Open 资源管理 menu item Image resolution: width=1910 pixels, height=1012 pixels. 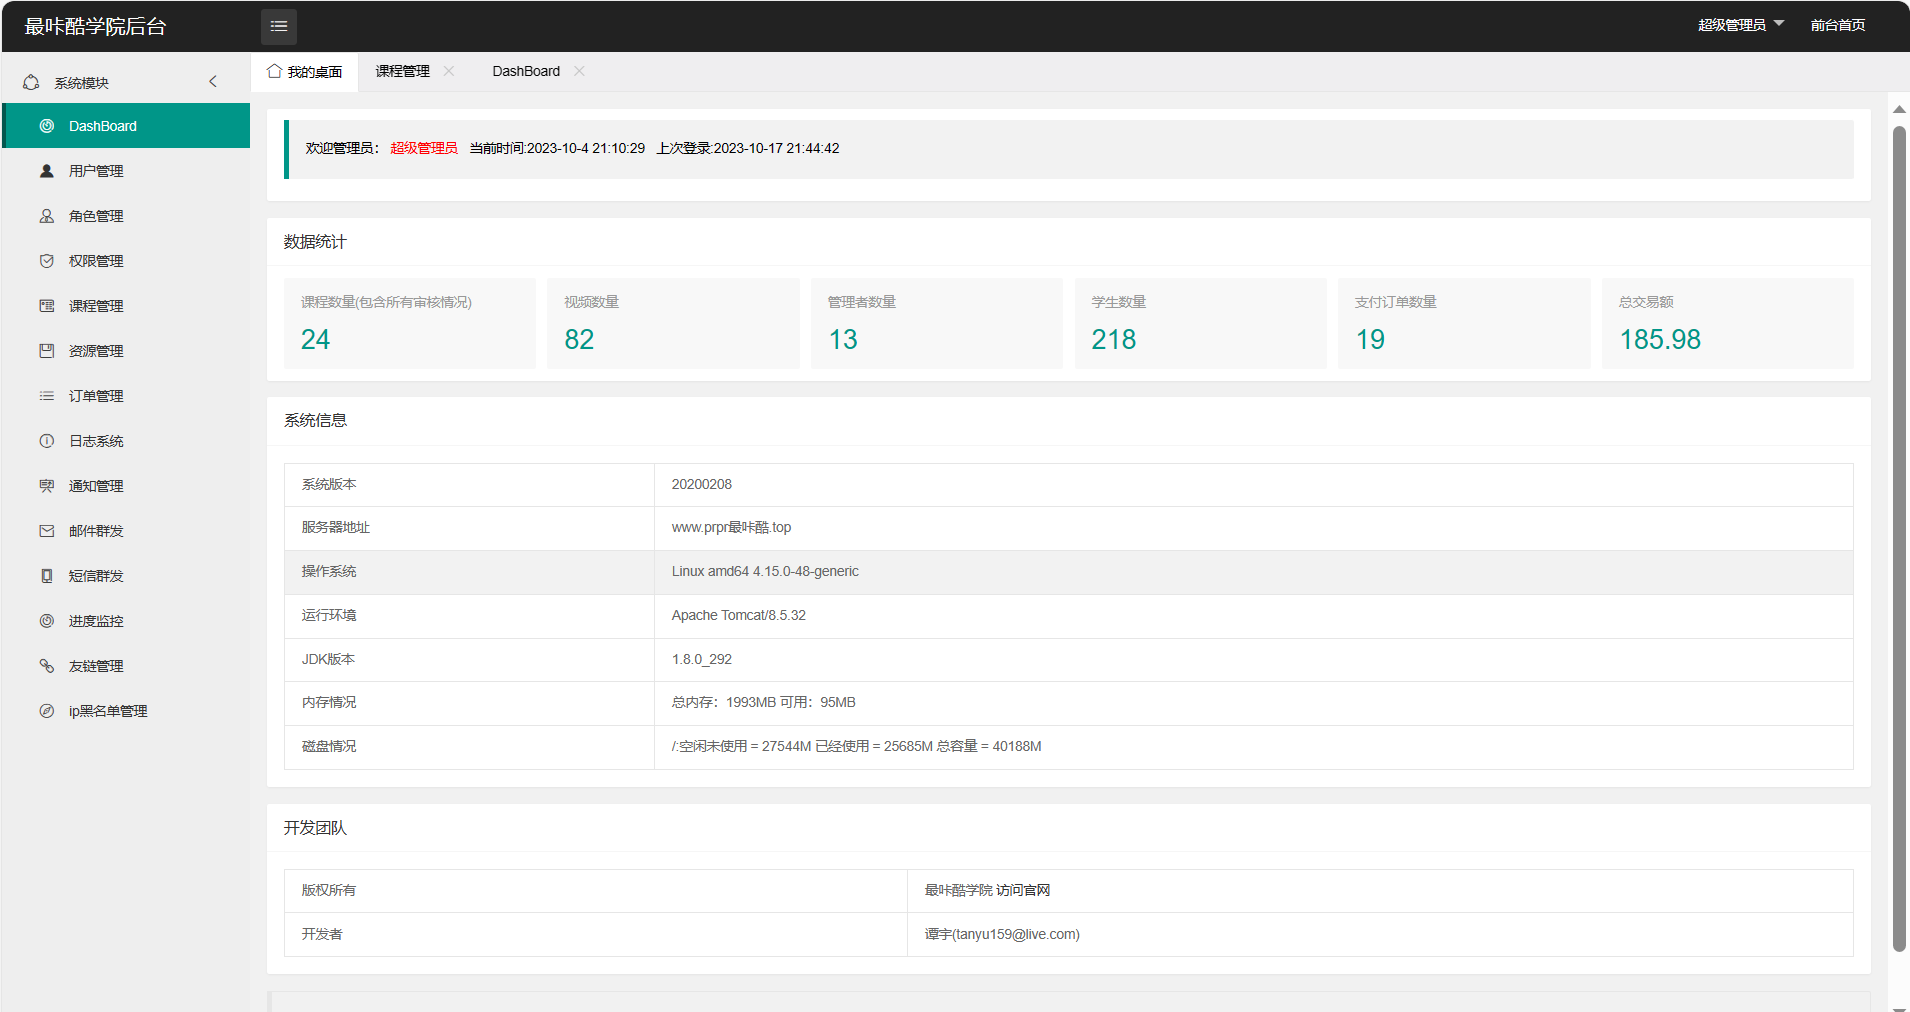coord(126,351)
